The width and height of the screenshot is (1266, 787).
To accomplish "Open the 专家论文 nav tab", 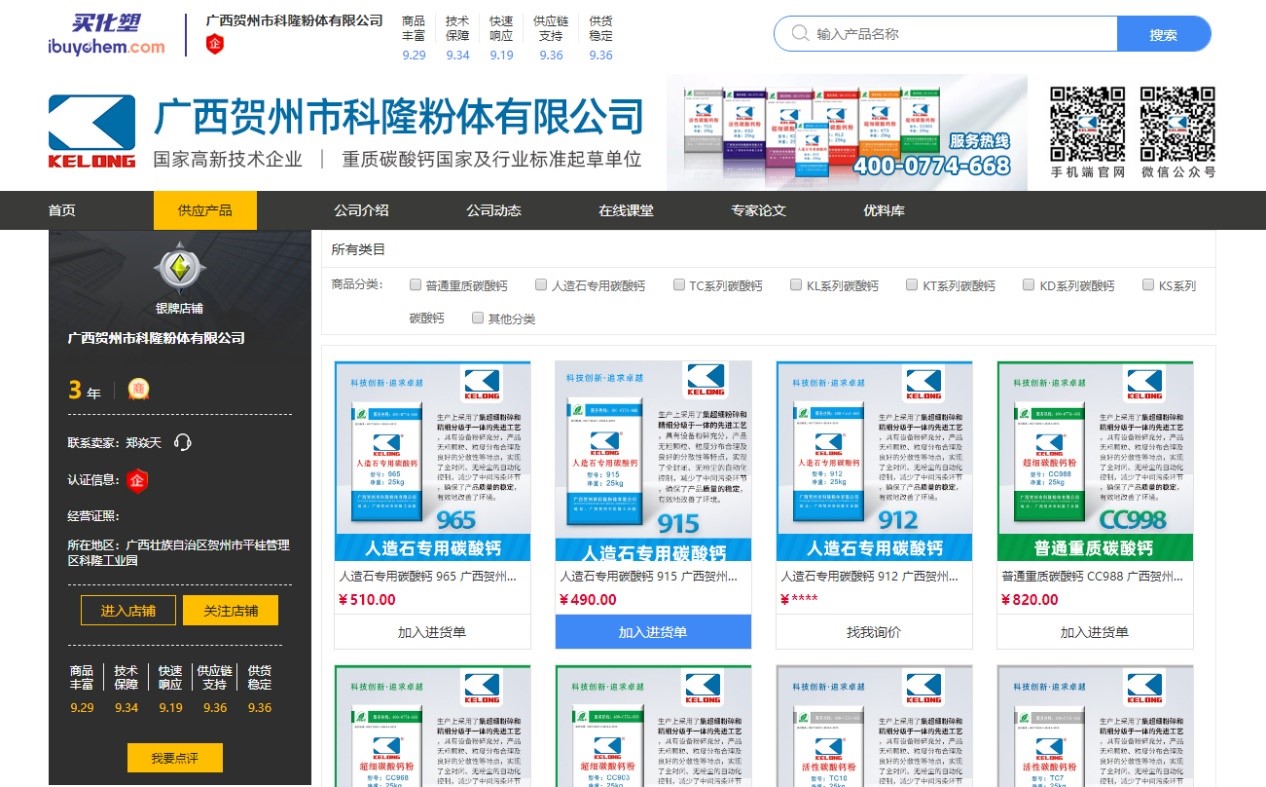I will tap(759, 210).
